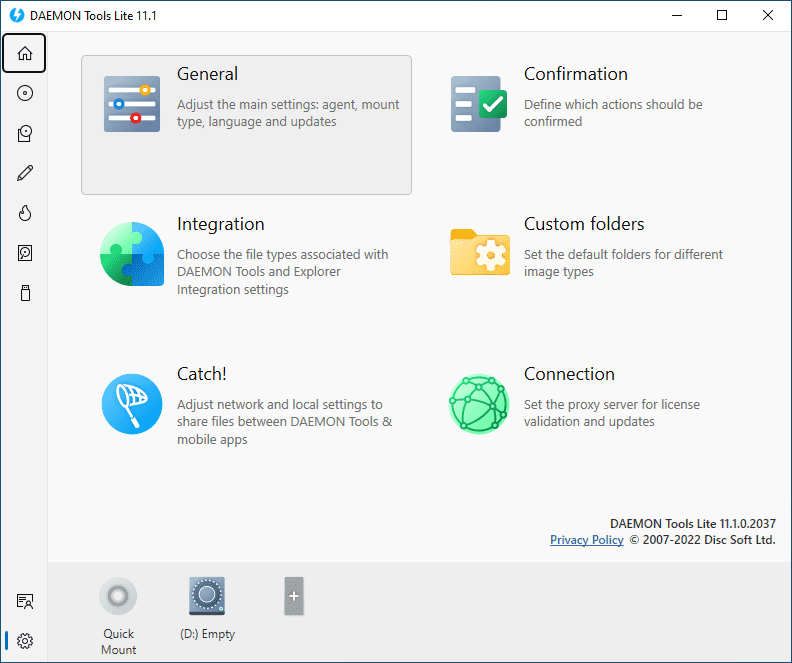Click the copyright 2007-2022 Disc Soft Ltd. text
792x663 pixels.
(703, 540)
